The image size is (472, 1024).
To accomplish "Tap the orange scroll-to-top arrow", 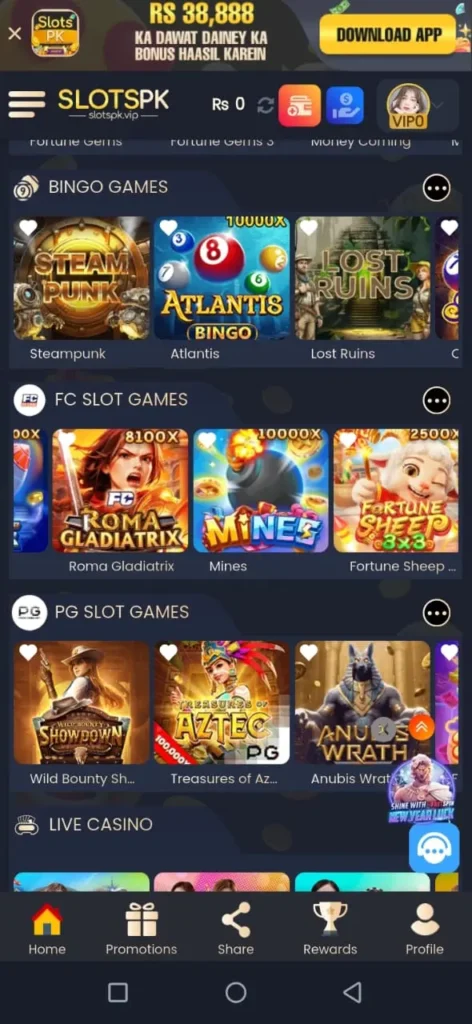I will point(422,728).
